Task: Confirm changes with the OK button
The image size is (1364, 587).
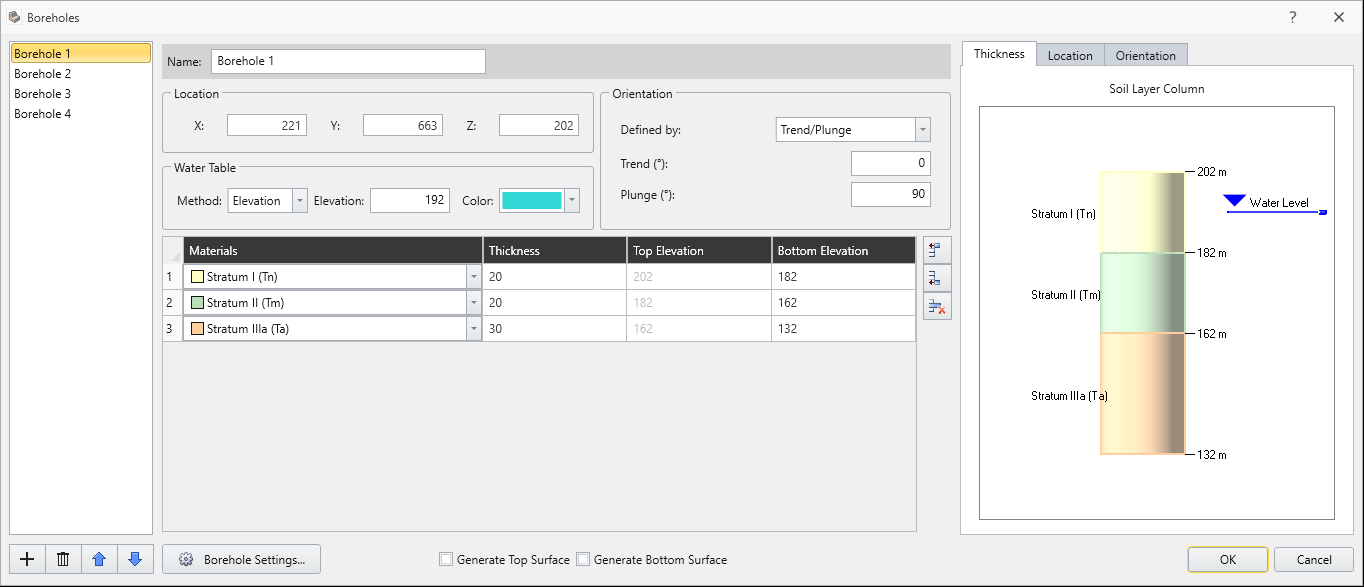Action: pos(1227,559)
